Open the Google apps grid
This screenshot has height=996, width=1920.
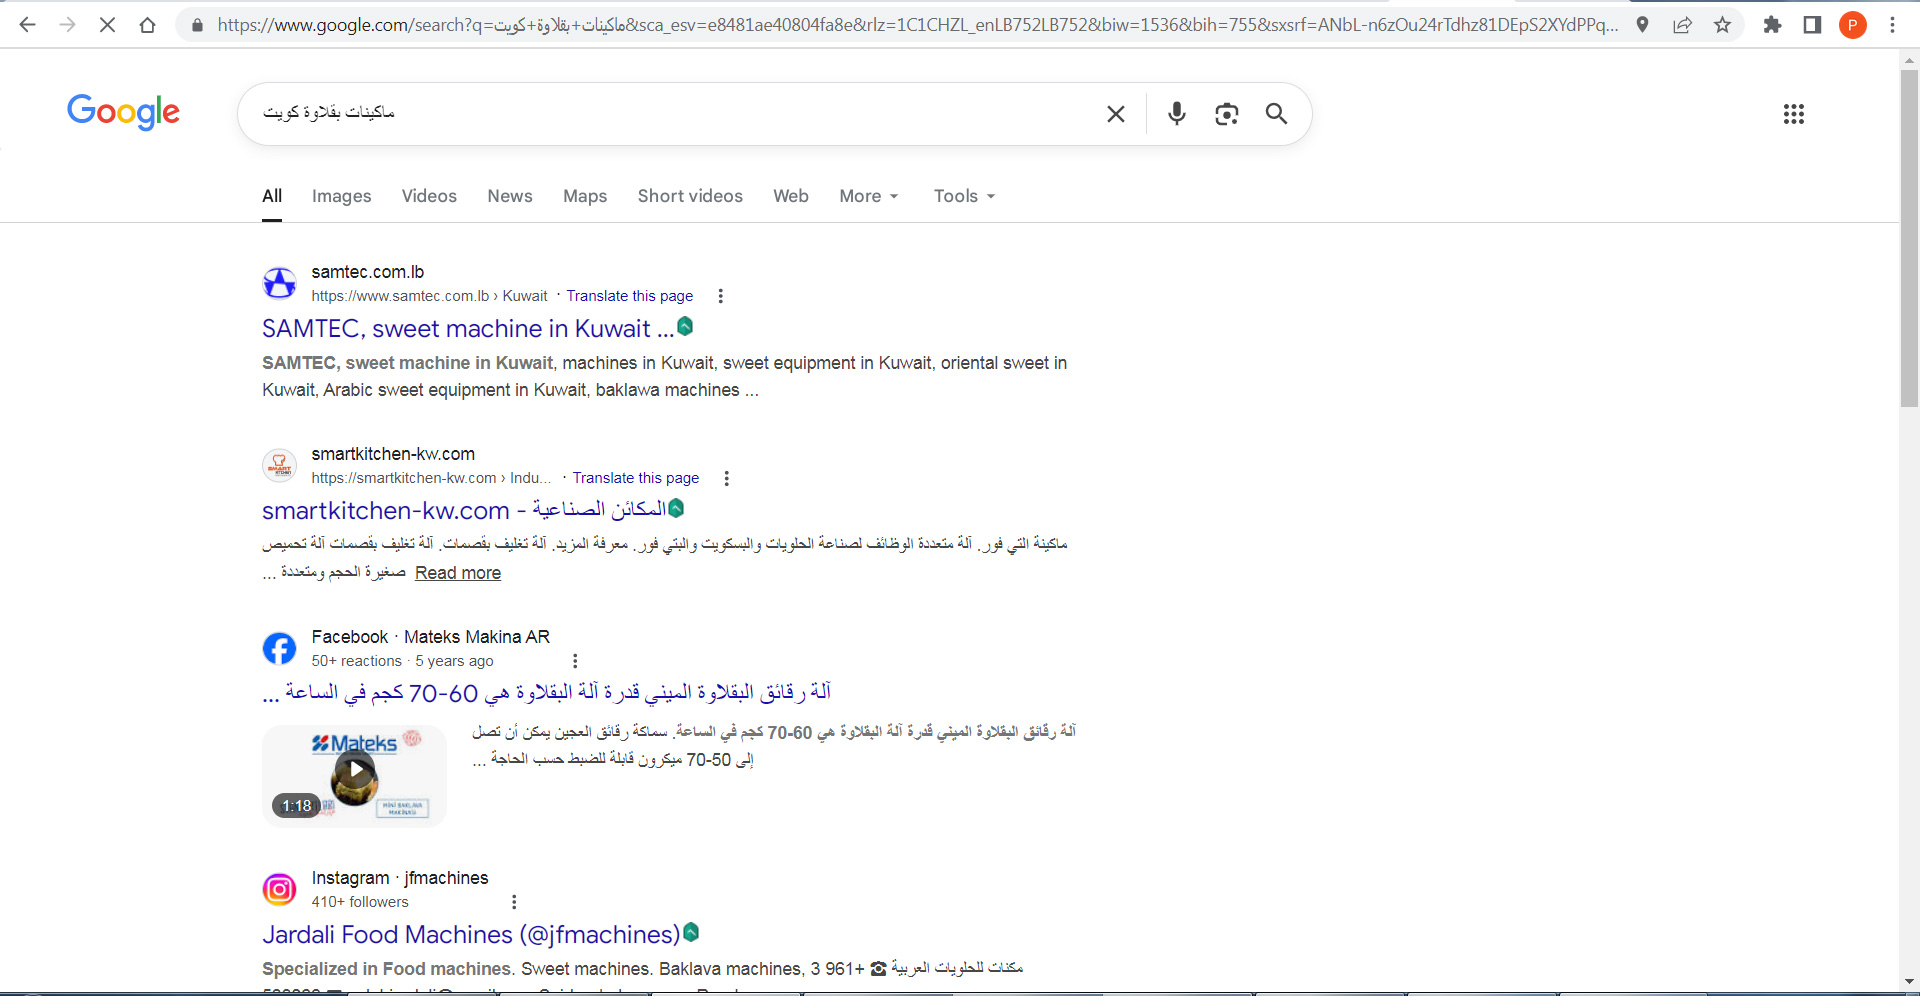tap(1794, 114)
